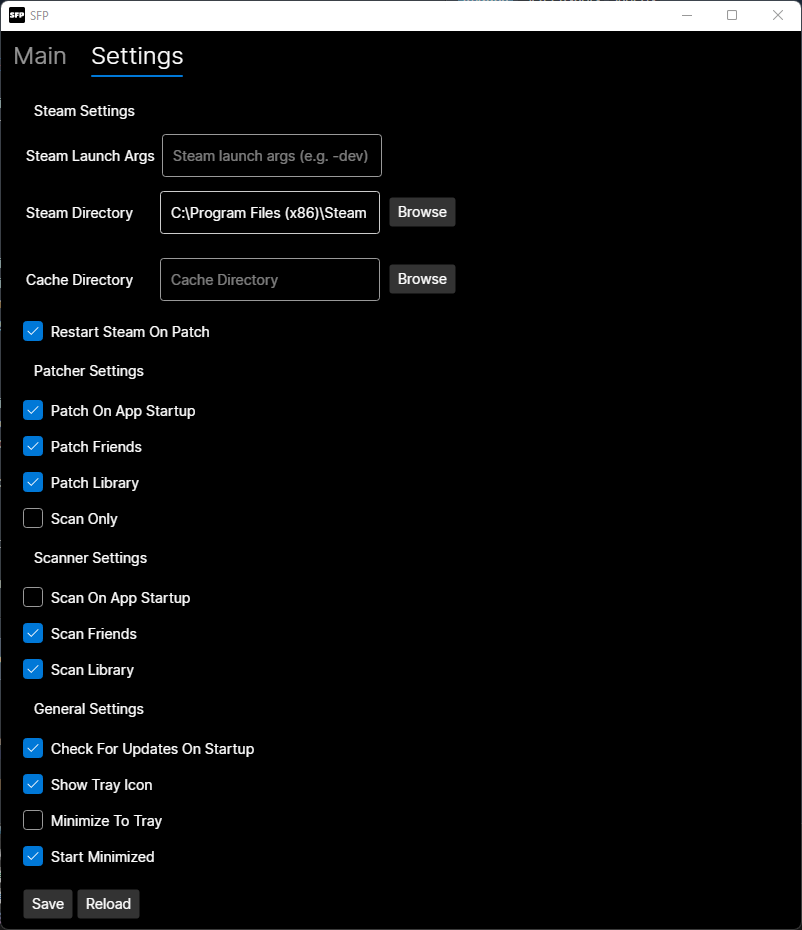
Task: Click the Steam Launch Args input field
Action: pos(272,156)
